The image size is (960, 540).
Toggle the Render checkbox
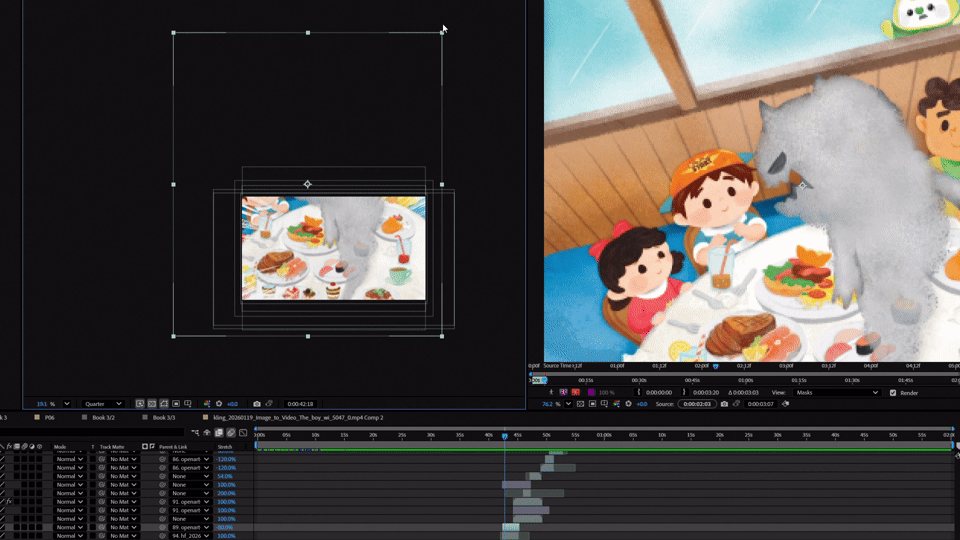point(893,392)
